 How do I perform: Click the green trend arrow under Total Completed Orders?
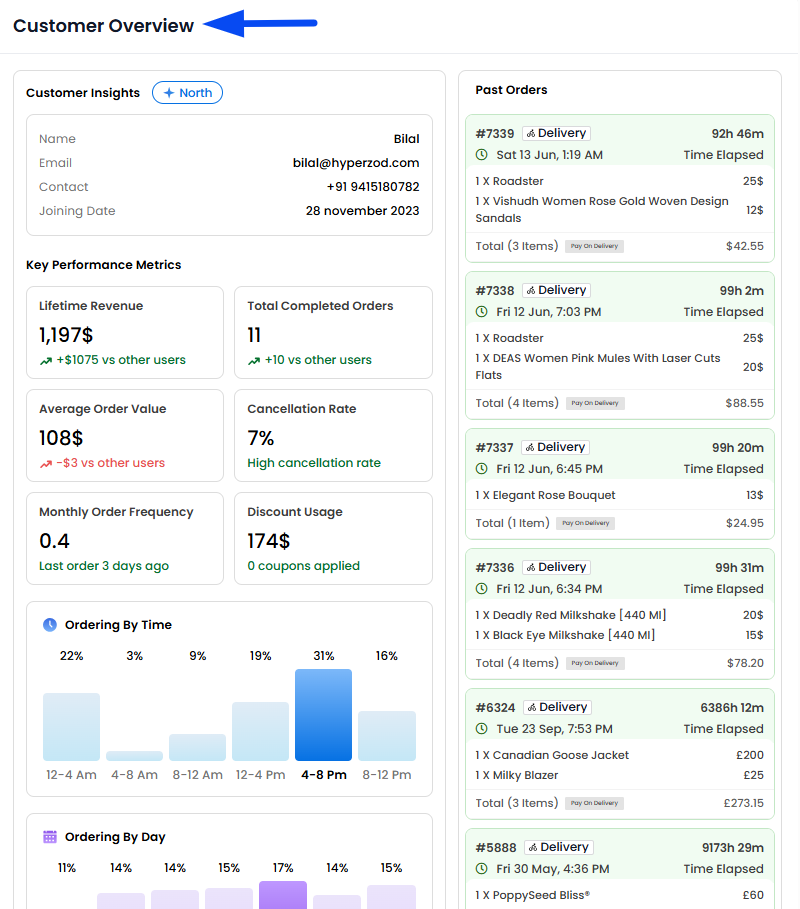point(254,361)
